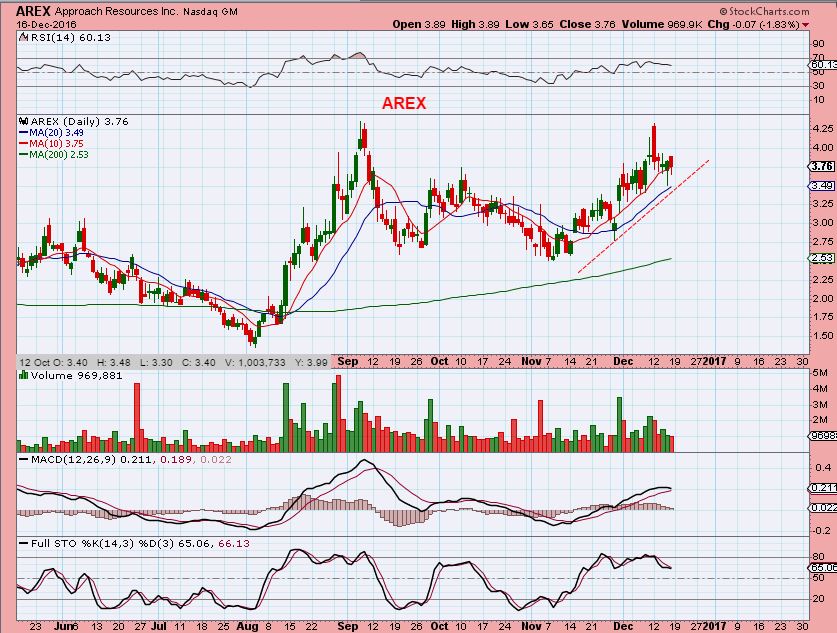The image size is (837, 633).
Task: Click the Low 3.65 value
Action: click(x=530, y=25)
